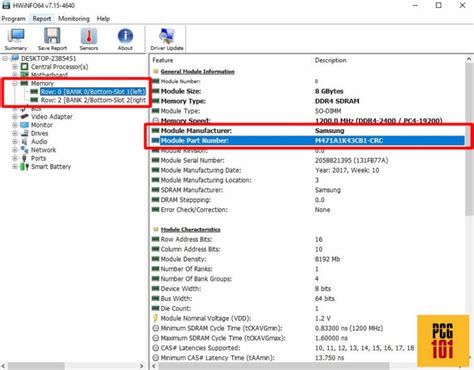Expand the Smart Battery node
474x370 pixels.
coord(15,166)
